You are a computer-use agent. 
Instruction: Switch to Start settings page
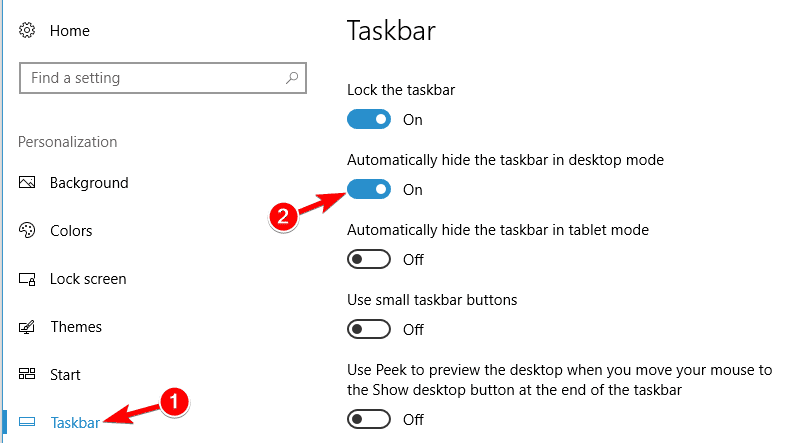[x=65, y=375]
